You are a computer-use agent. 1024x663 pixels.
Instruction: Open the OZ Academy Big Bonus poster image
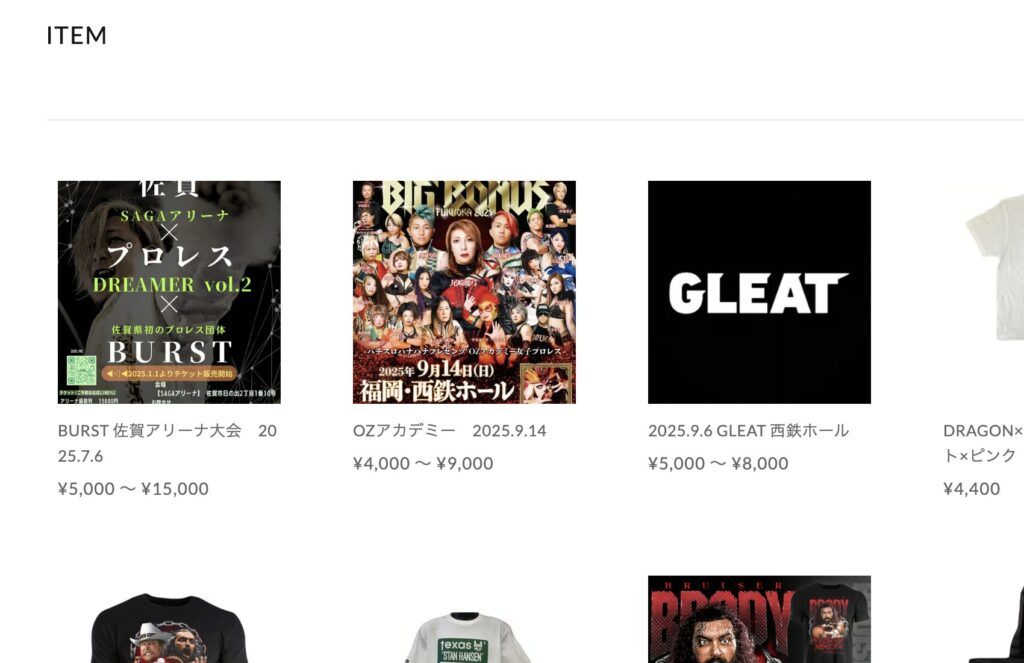[464, 292]
